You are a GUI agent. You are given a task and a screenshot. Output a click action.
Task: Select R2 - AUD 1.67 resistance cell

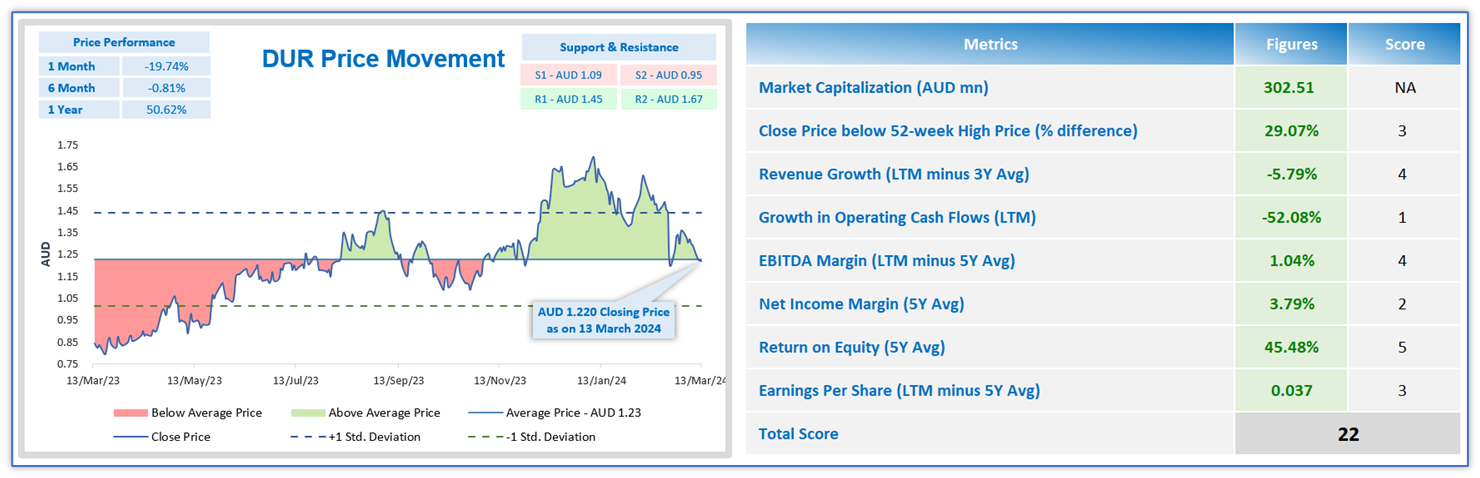668,99
